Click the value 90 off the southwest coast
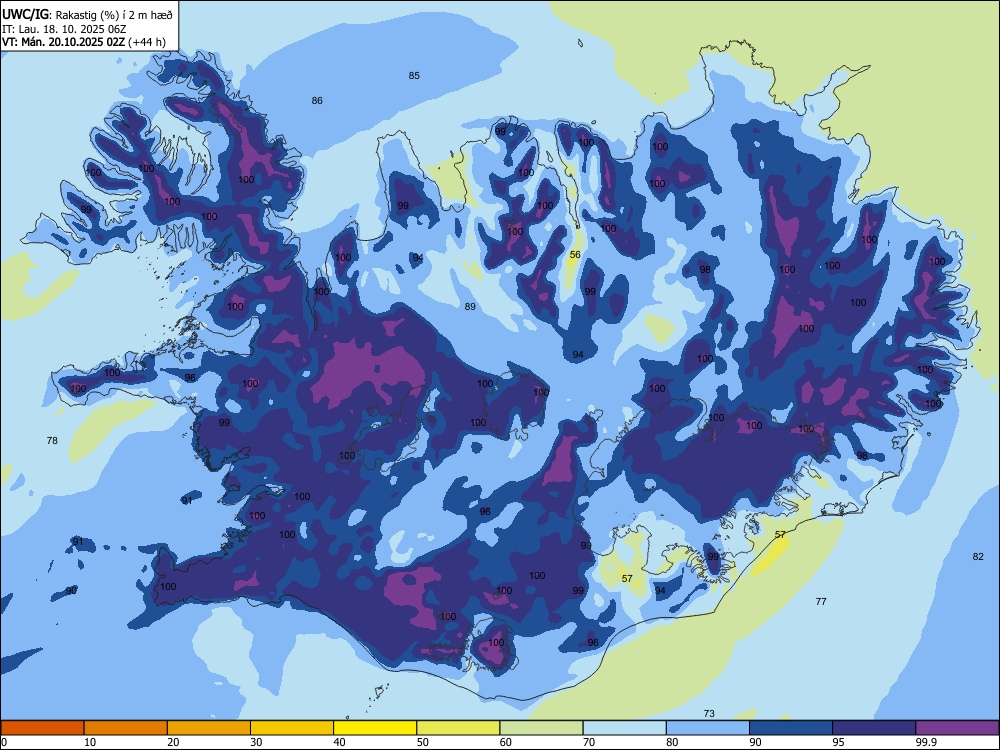 click(x=71, y=591)
